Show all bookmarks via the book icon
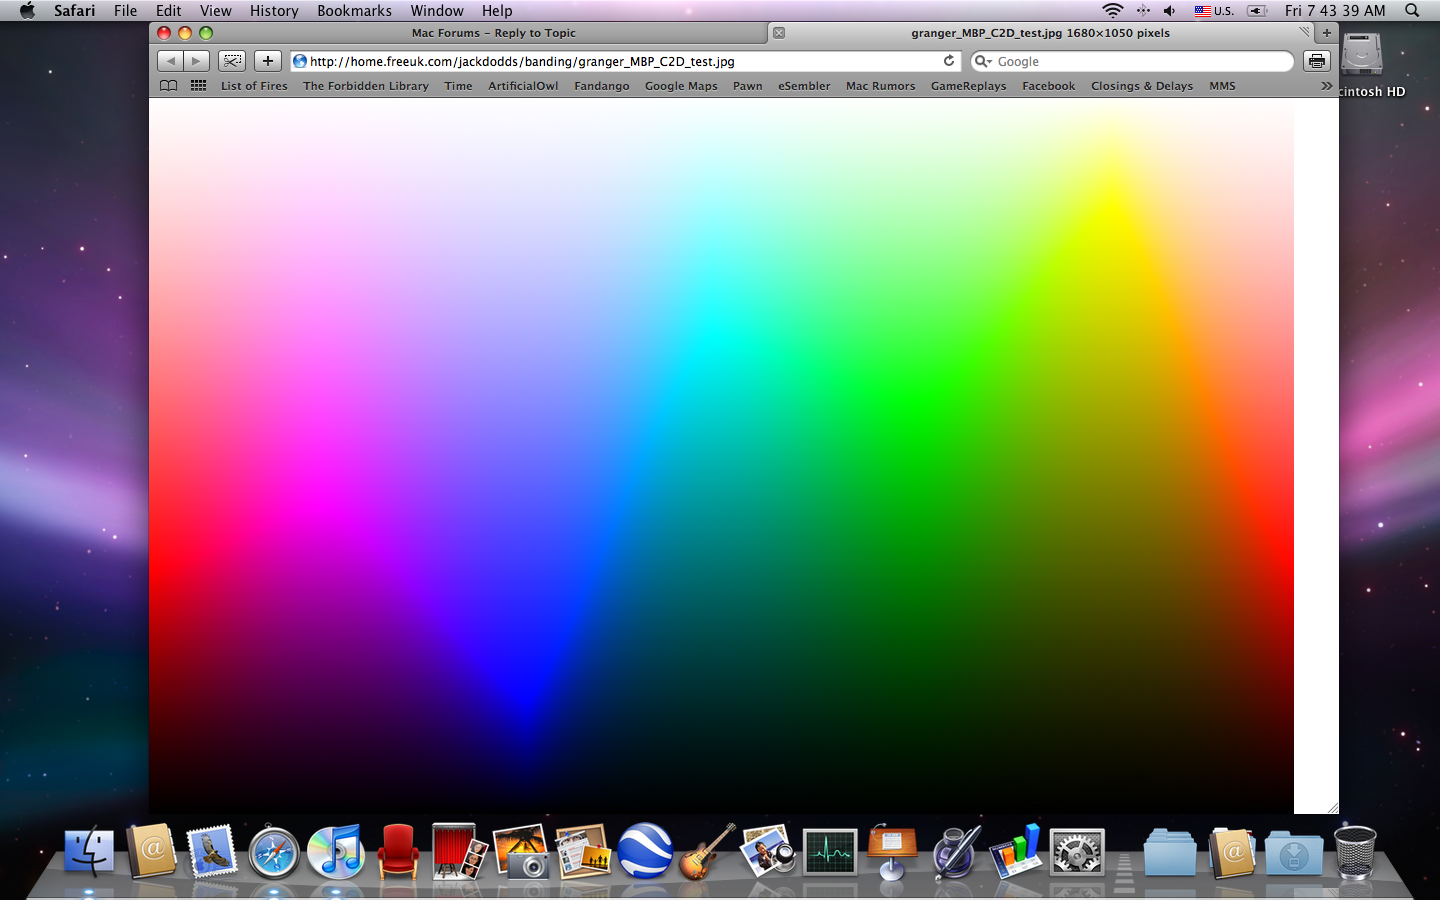This screenshot has width=1440, height=900. [x=169, y=86]
